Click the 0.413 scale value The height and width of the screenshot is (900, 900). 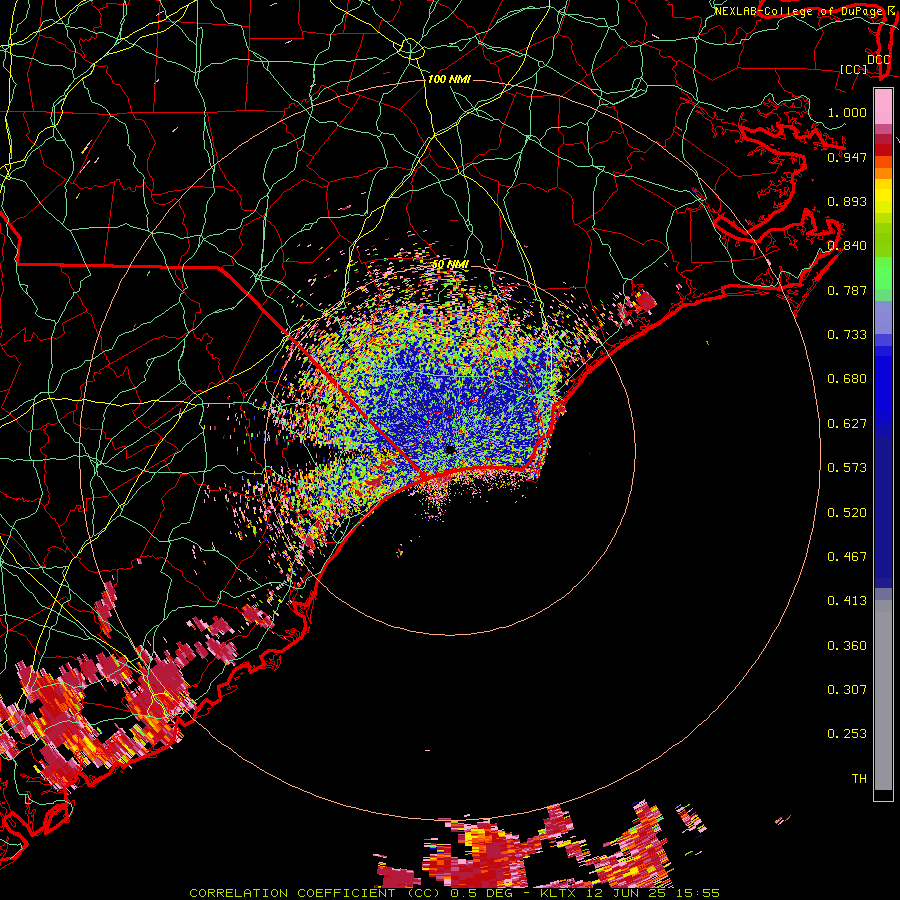click(847, 601)
